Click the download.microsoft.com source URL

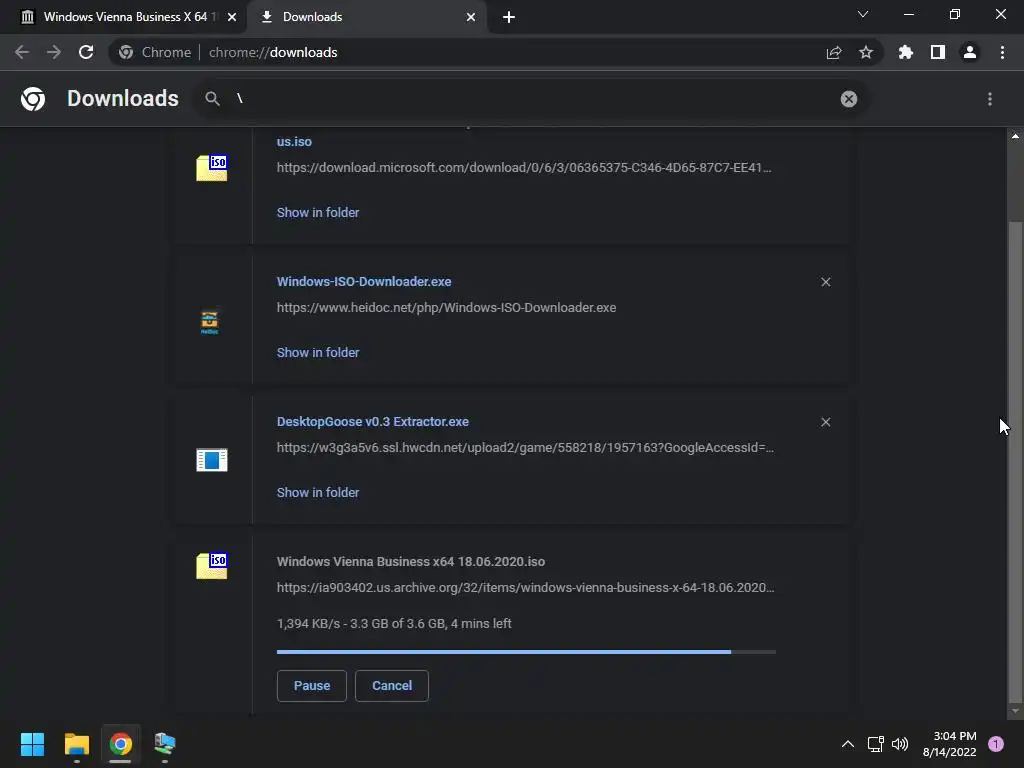click(524, 168)
